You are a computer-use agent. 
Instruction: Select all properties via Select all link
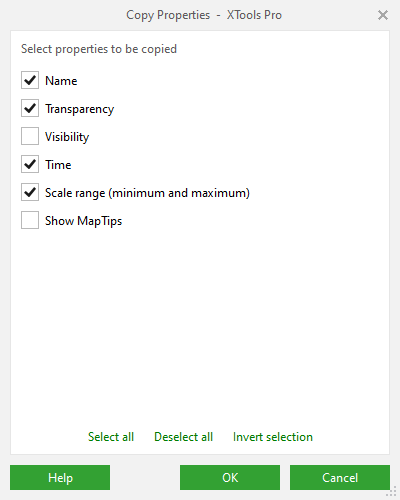[111, 437]
